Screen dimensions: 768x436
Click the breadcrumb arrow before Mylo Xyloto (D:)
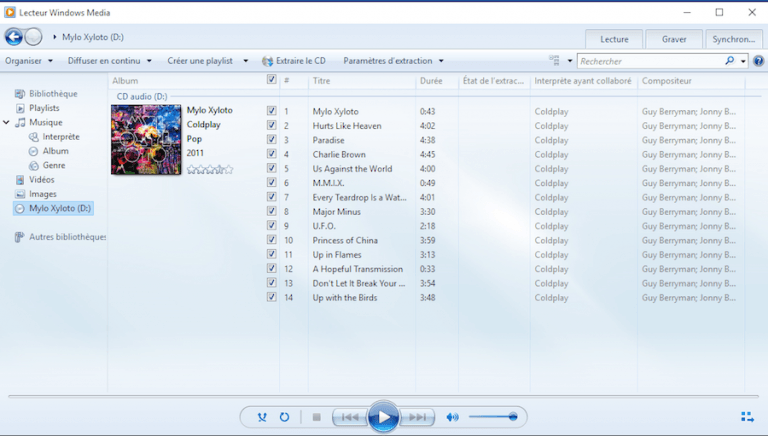click(54, 37)
